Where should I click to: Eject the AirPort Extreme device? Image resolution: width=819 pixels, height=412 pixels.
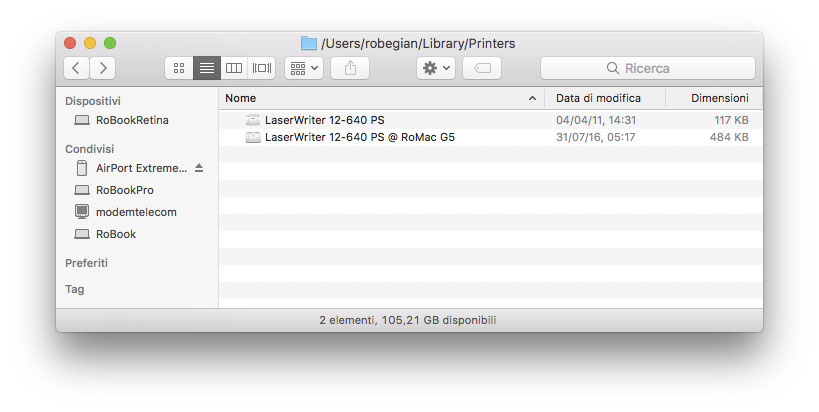tap(199, 168)
